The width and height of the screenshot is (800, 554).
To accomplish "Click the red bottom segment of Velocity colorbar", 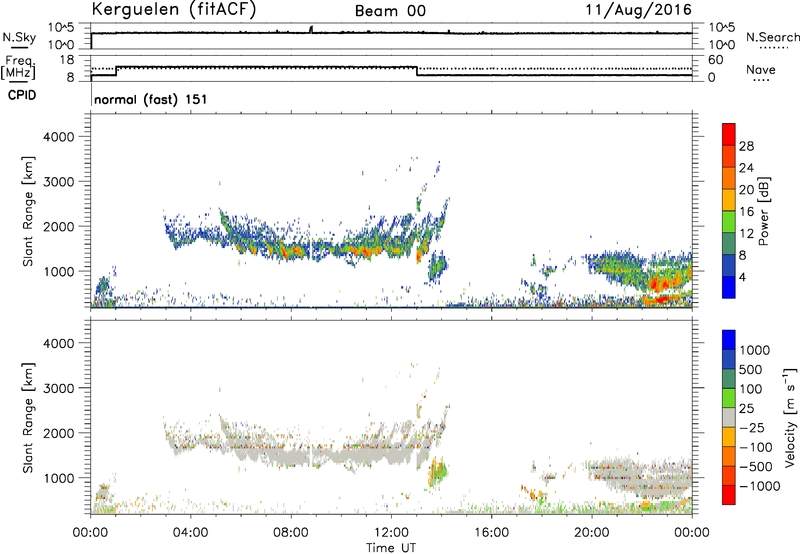I will (x=729, y=495).
